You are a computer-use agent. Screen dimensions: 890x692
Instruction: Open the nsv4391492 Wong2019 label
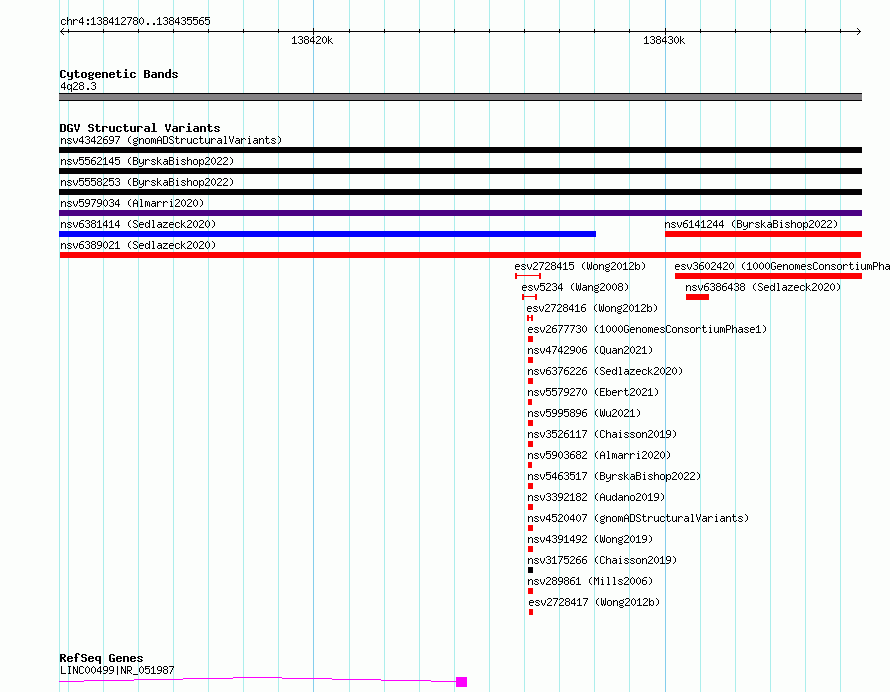590,539
